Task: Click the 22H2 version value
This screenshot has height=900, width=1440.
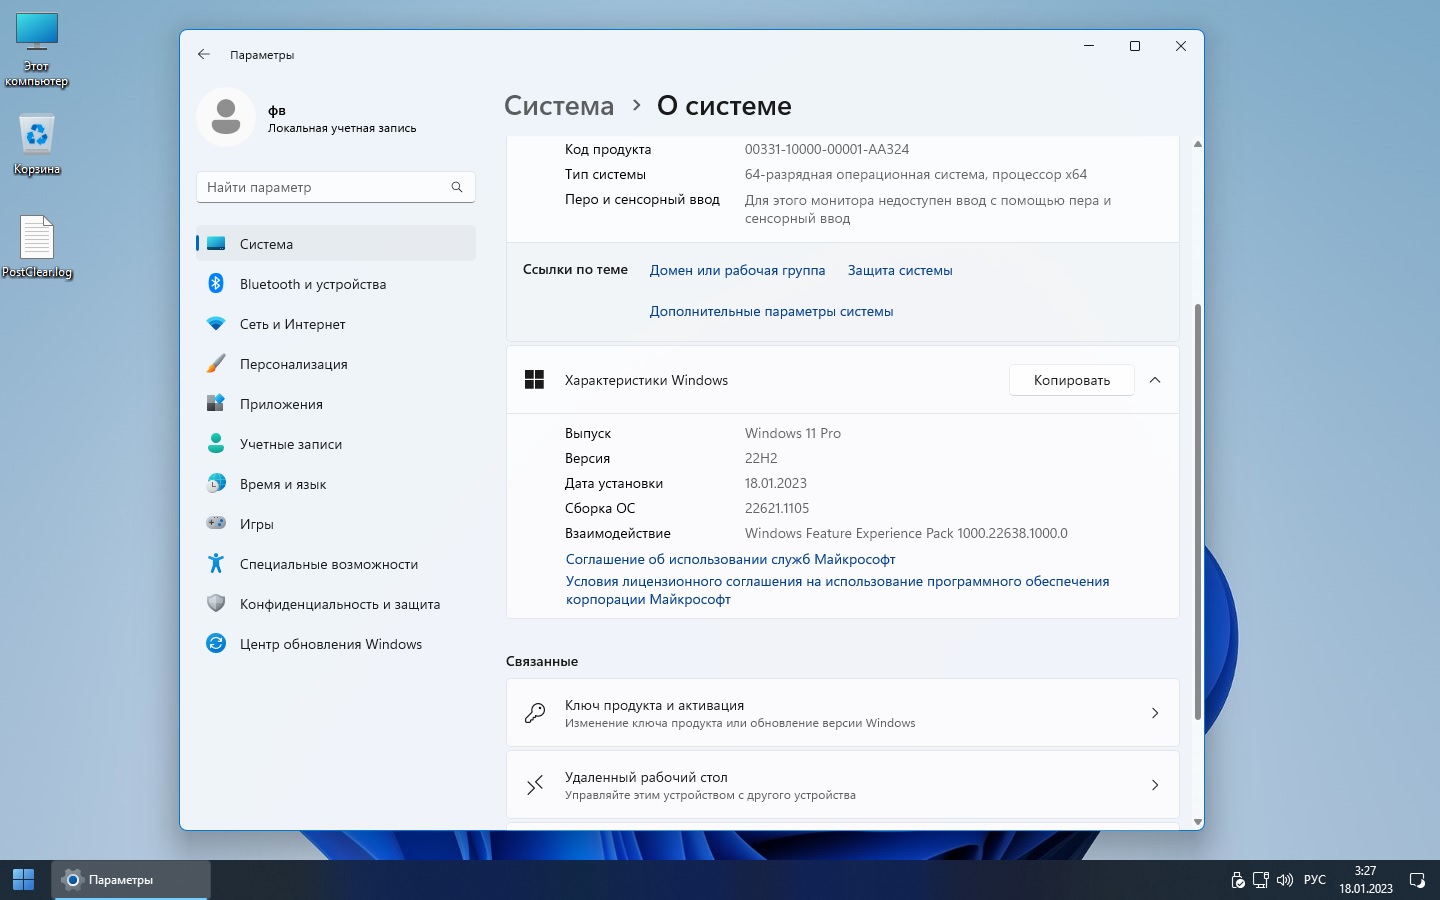Action: (x=761, y=458)
